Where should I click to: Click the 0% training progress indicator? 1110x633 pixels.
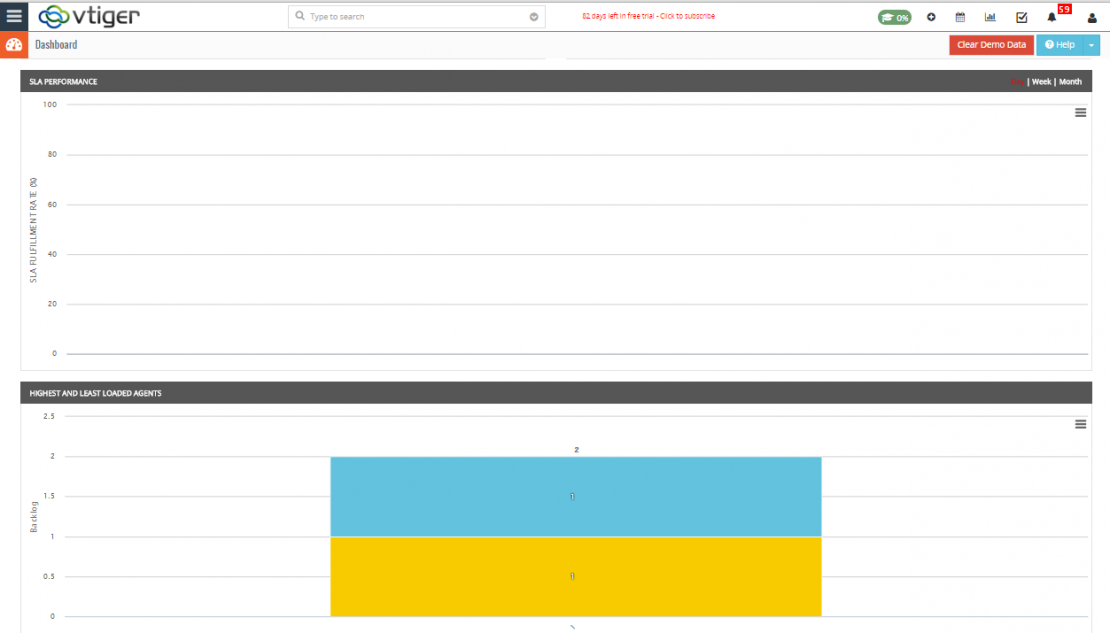point(893,16)
